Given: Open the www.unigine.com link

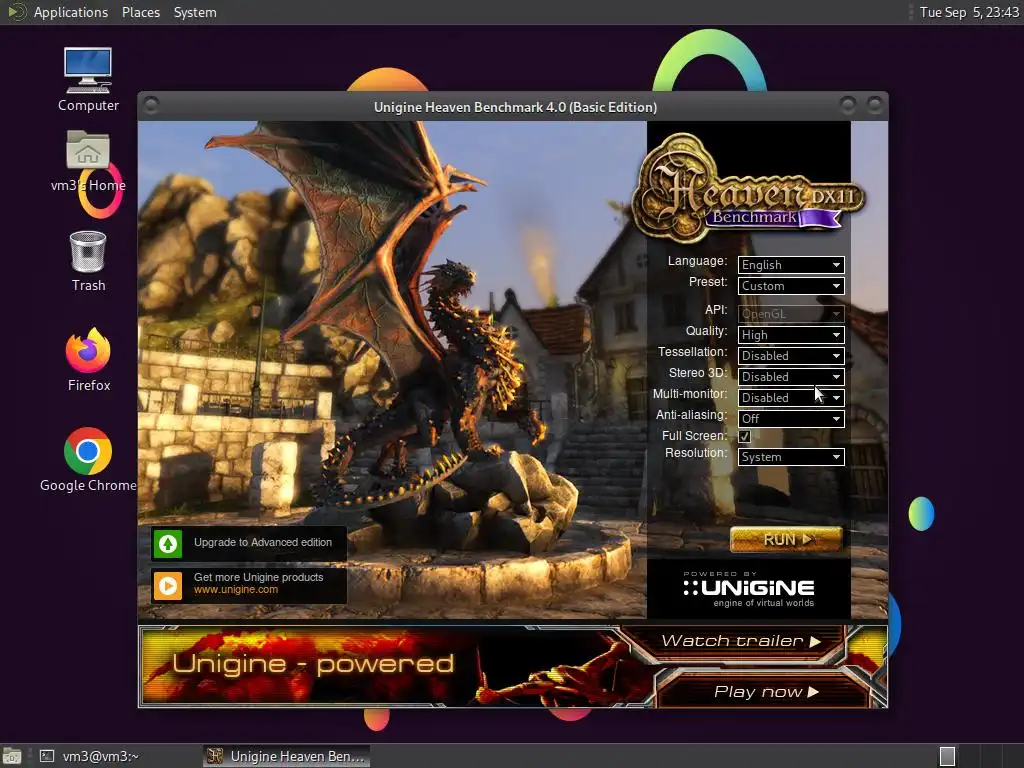Looking at the screenshot, I should pyautogui.click(x=236, y=590).
